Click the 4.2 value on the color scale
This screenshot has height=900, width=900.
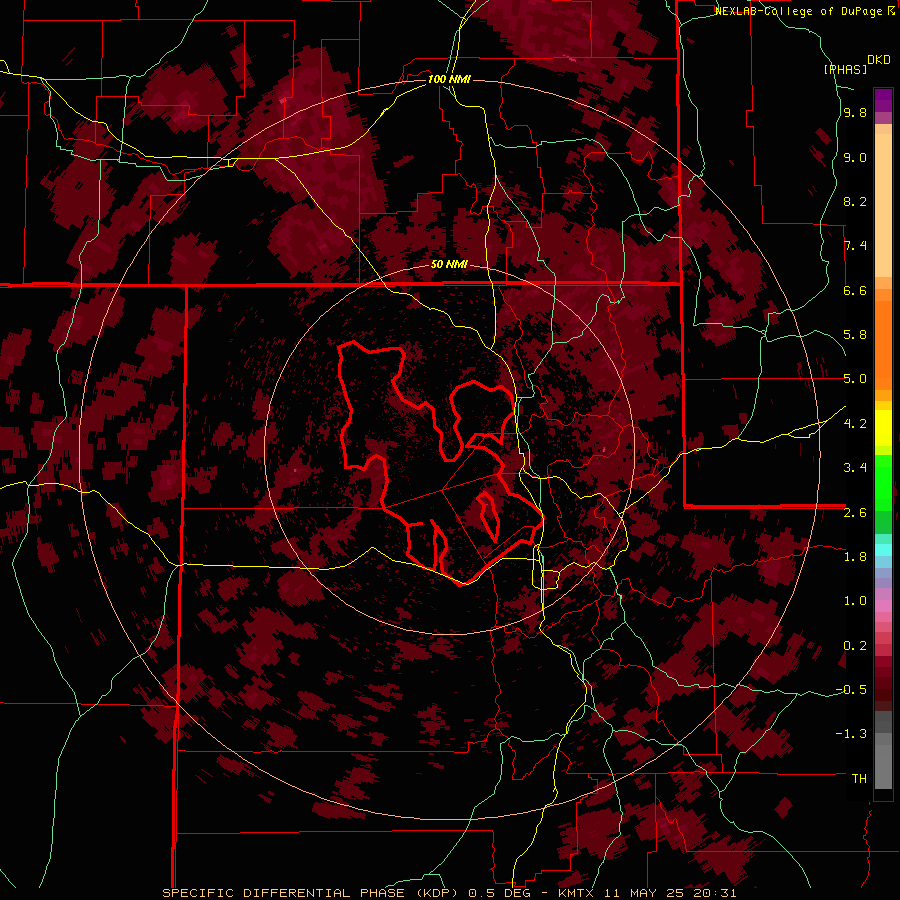coord(855,424)
